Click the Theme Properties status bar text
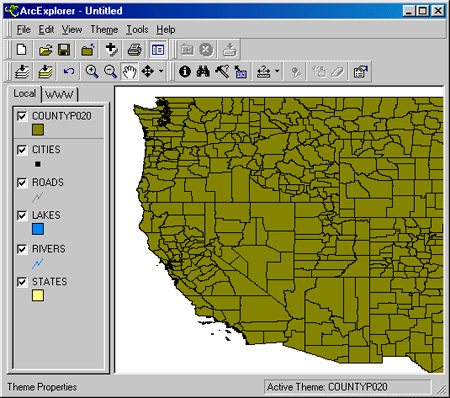This screenshot has height=398, width=450. pos(42,387)
